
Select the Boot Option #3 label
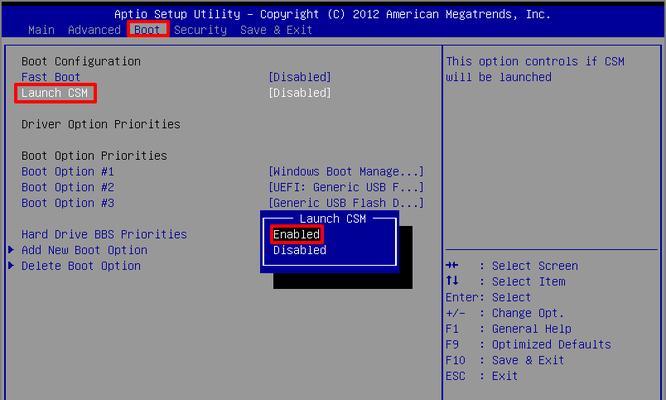(68, 203)
